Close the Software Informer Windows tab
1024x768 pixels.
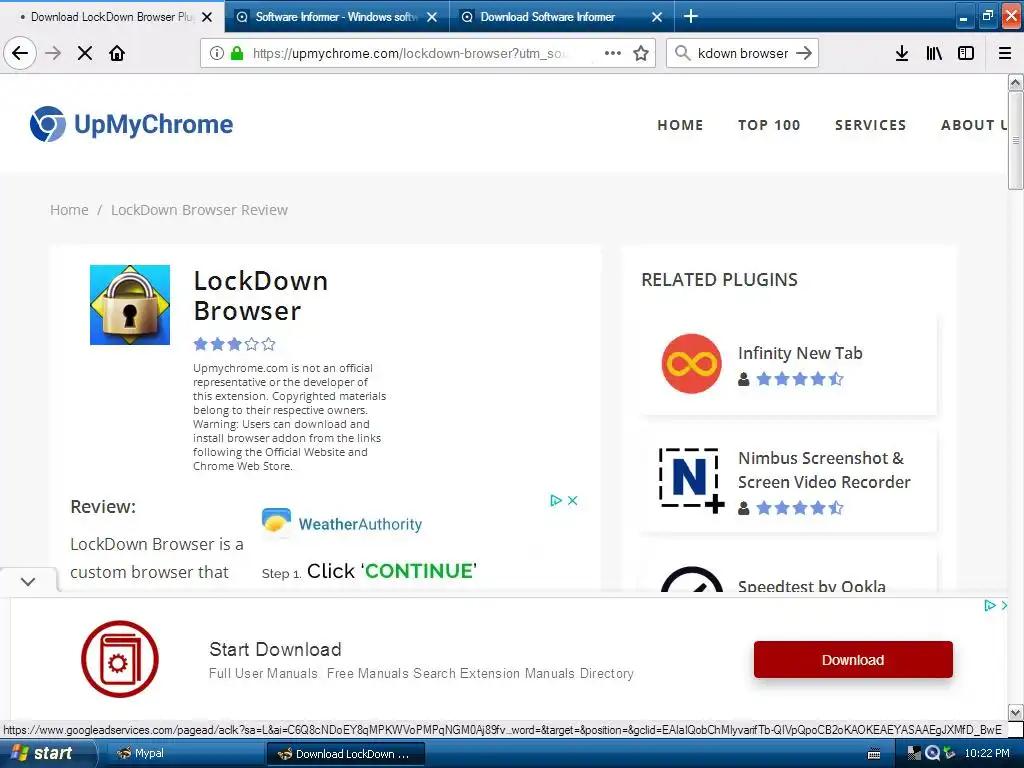(x=432, y=17)
